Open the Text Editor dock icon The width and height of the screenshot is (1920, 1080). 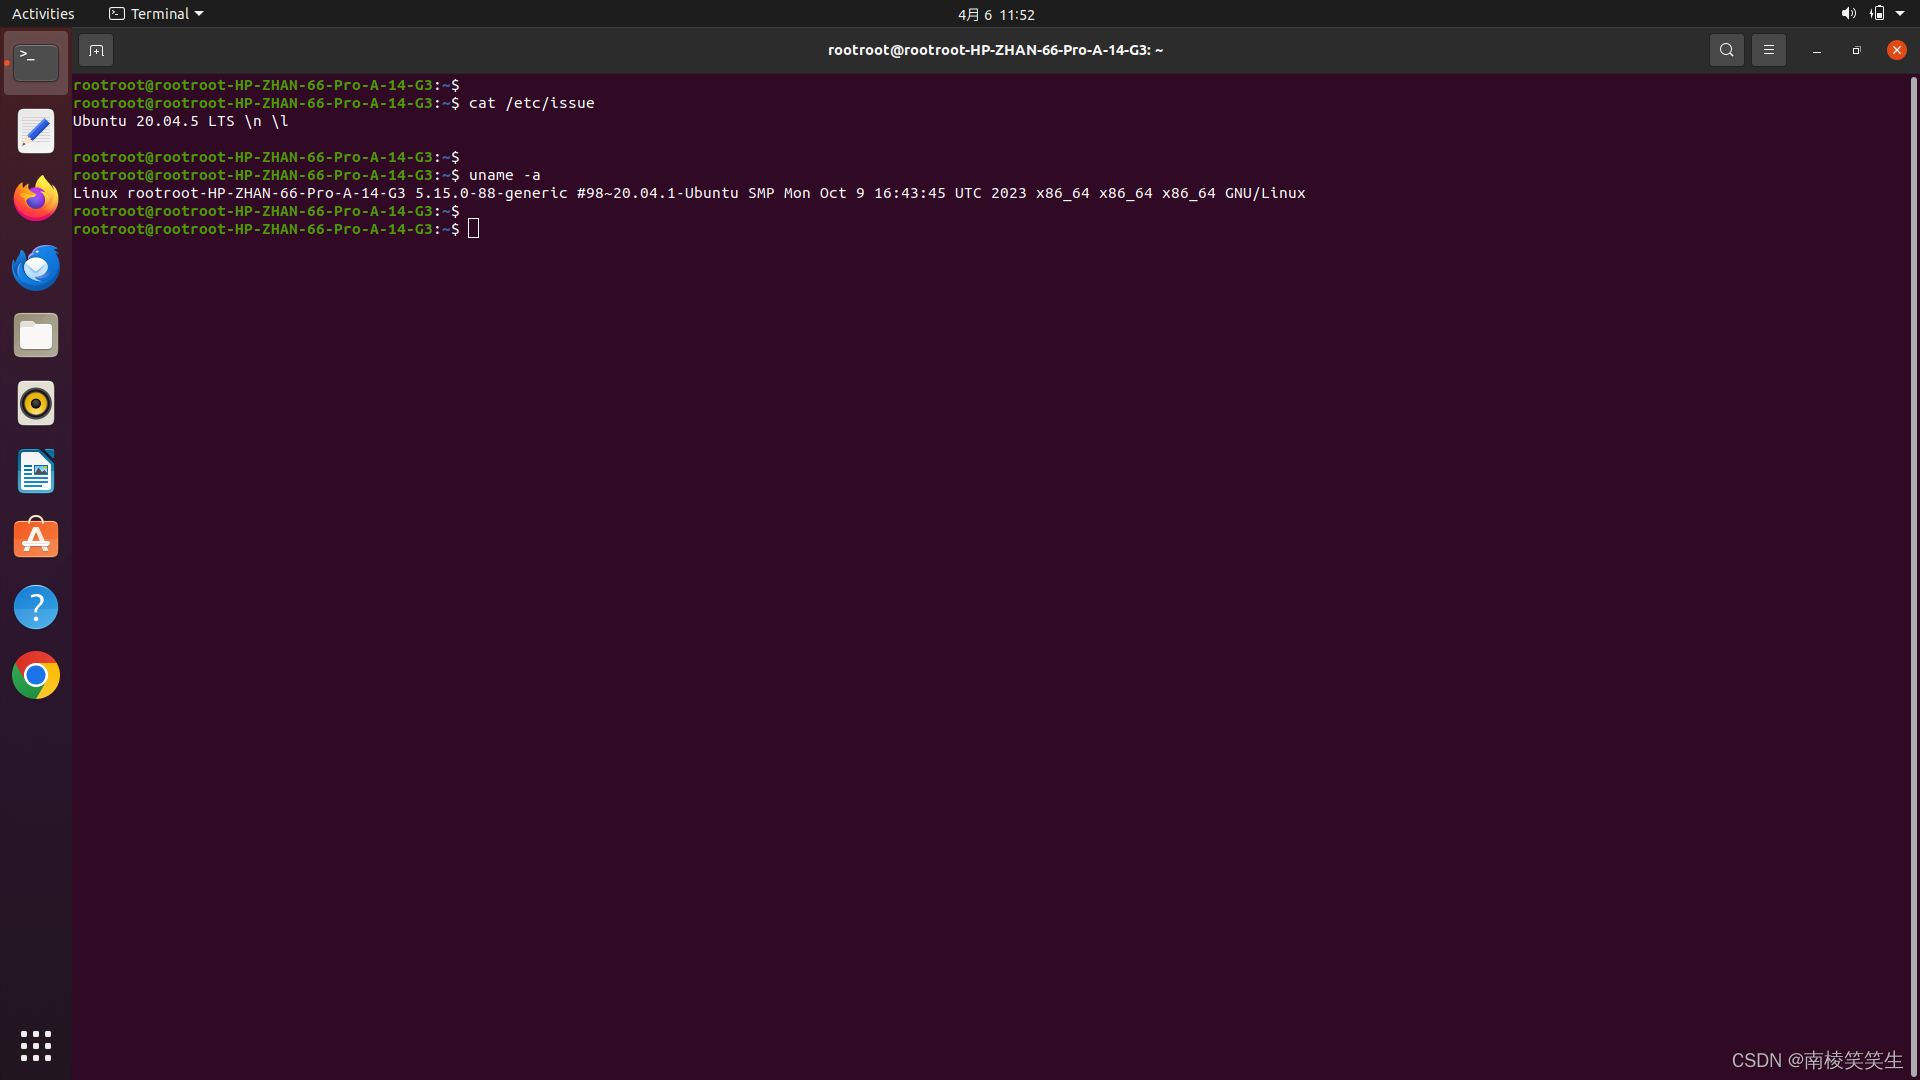point(36,131)
